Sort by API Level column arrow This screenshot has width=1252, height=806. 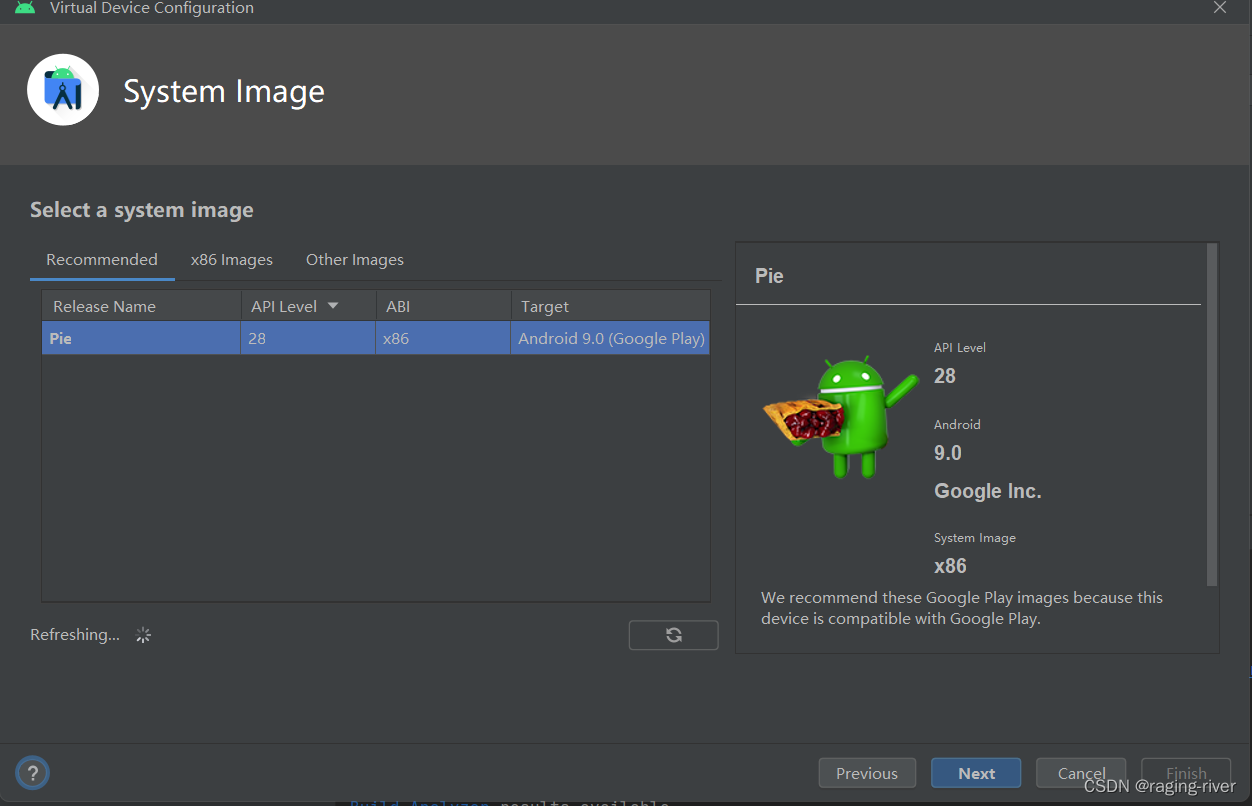tap(333, 306)
